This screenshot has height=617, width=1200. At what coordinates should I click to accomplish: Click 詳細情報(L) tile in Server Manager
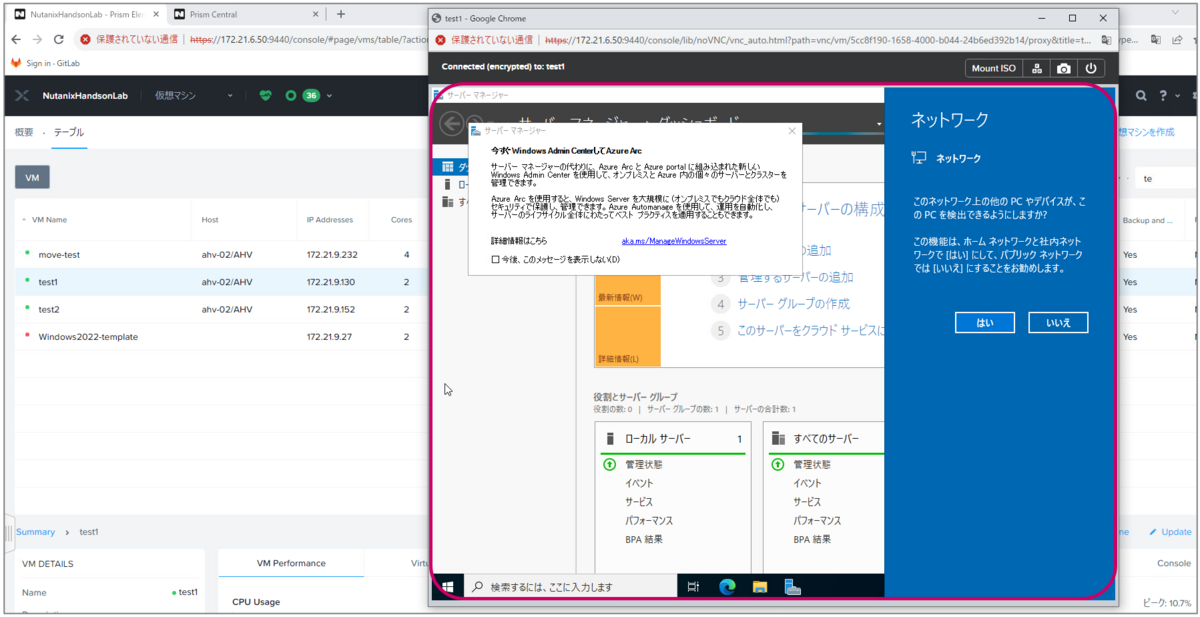pyautogui.click(x=628, y=337)
